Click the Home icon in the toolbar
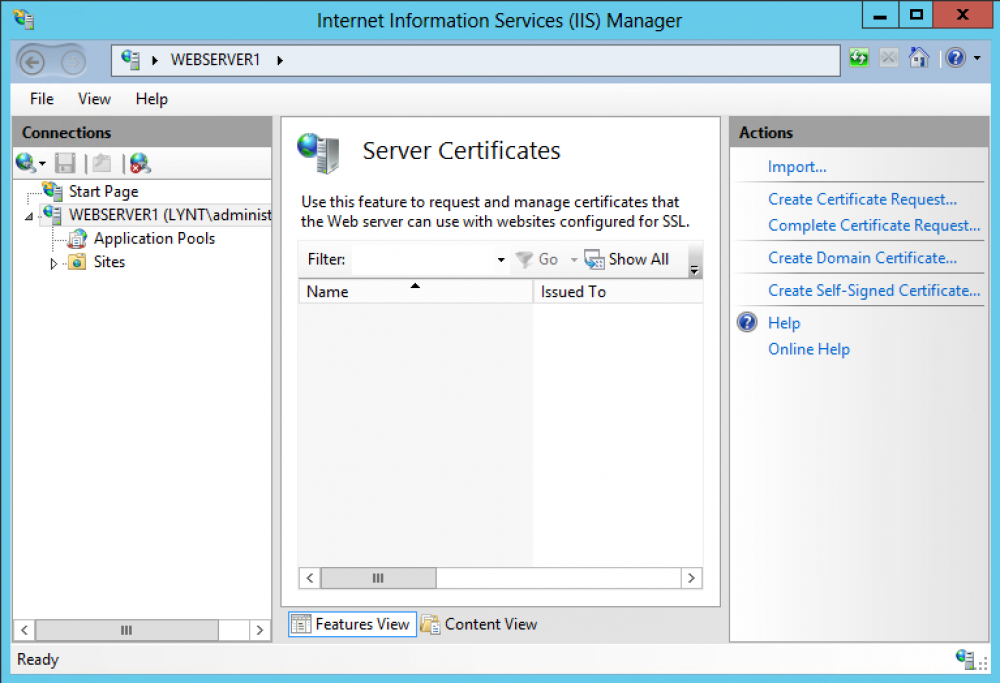 point(919,58)
